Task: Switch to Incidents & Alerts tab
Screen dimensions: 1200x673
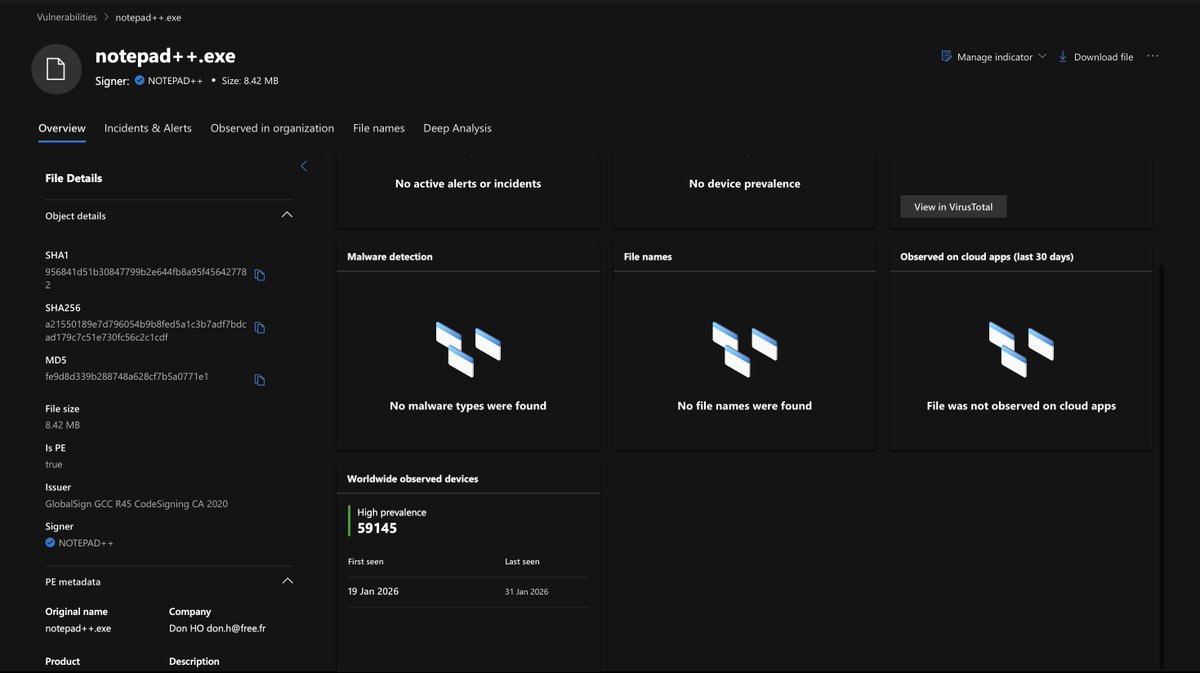Action: tap(148, 128)
